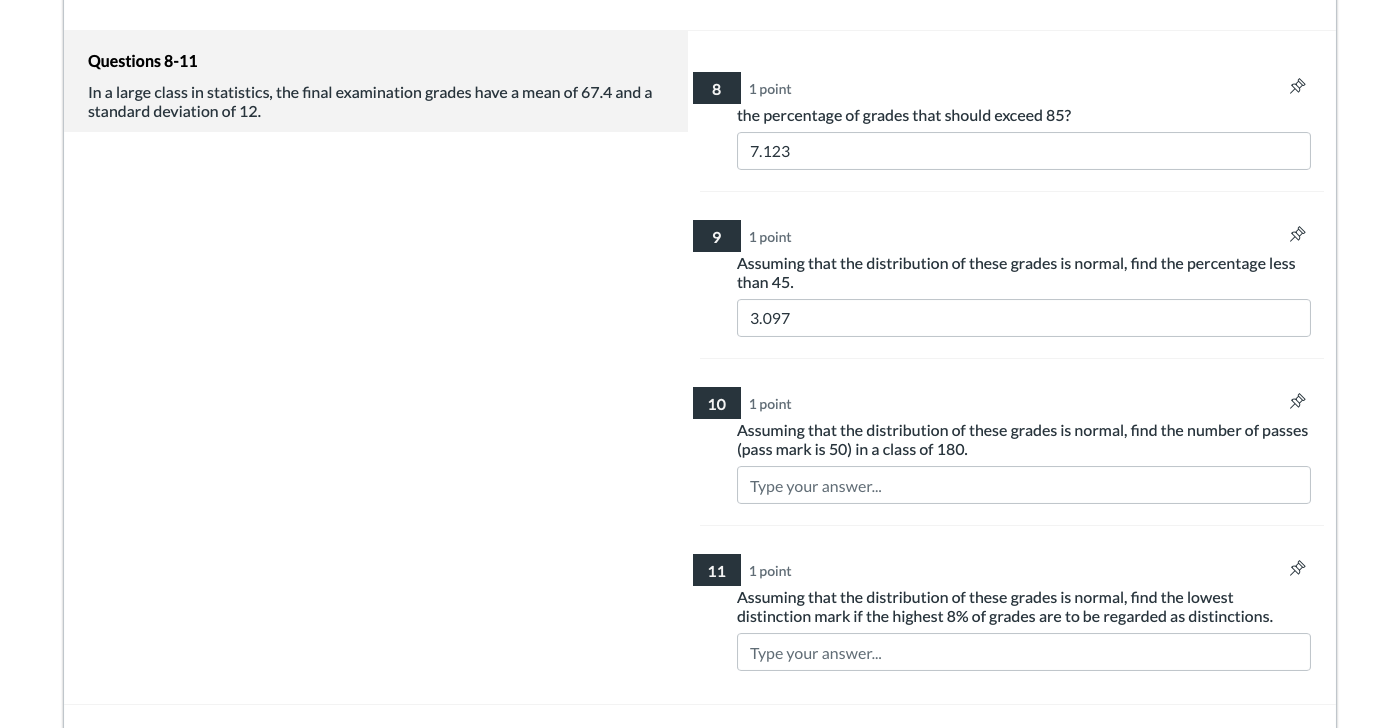Click the question asking about grades exceeding 85
Image resolution: width=1378 pixels, height=728 pixels.
tap(904, 115)
